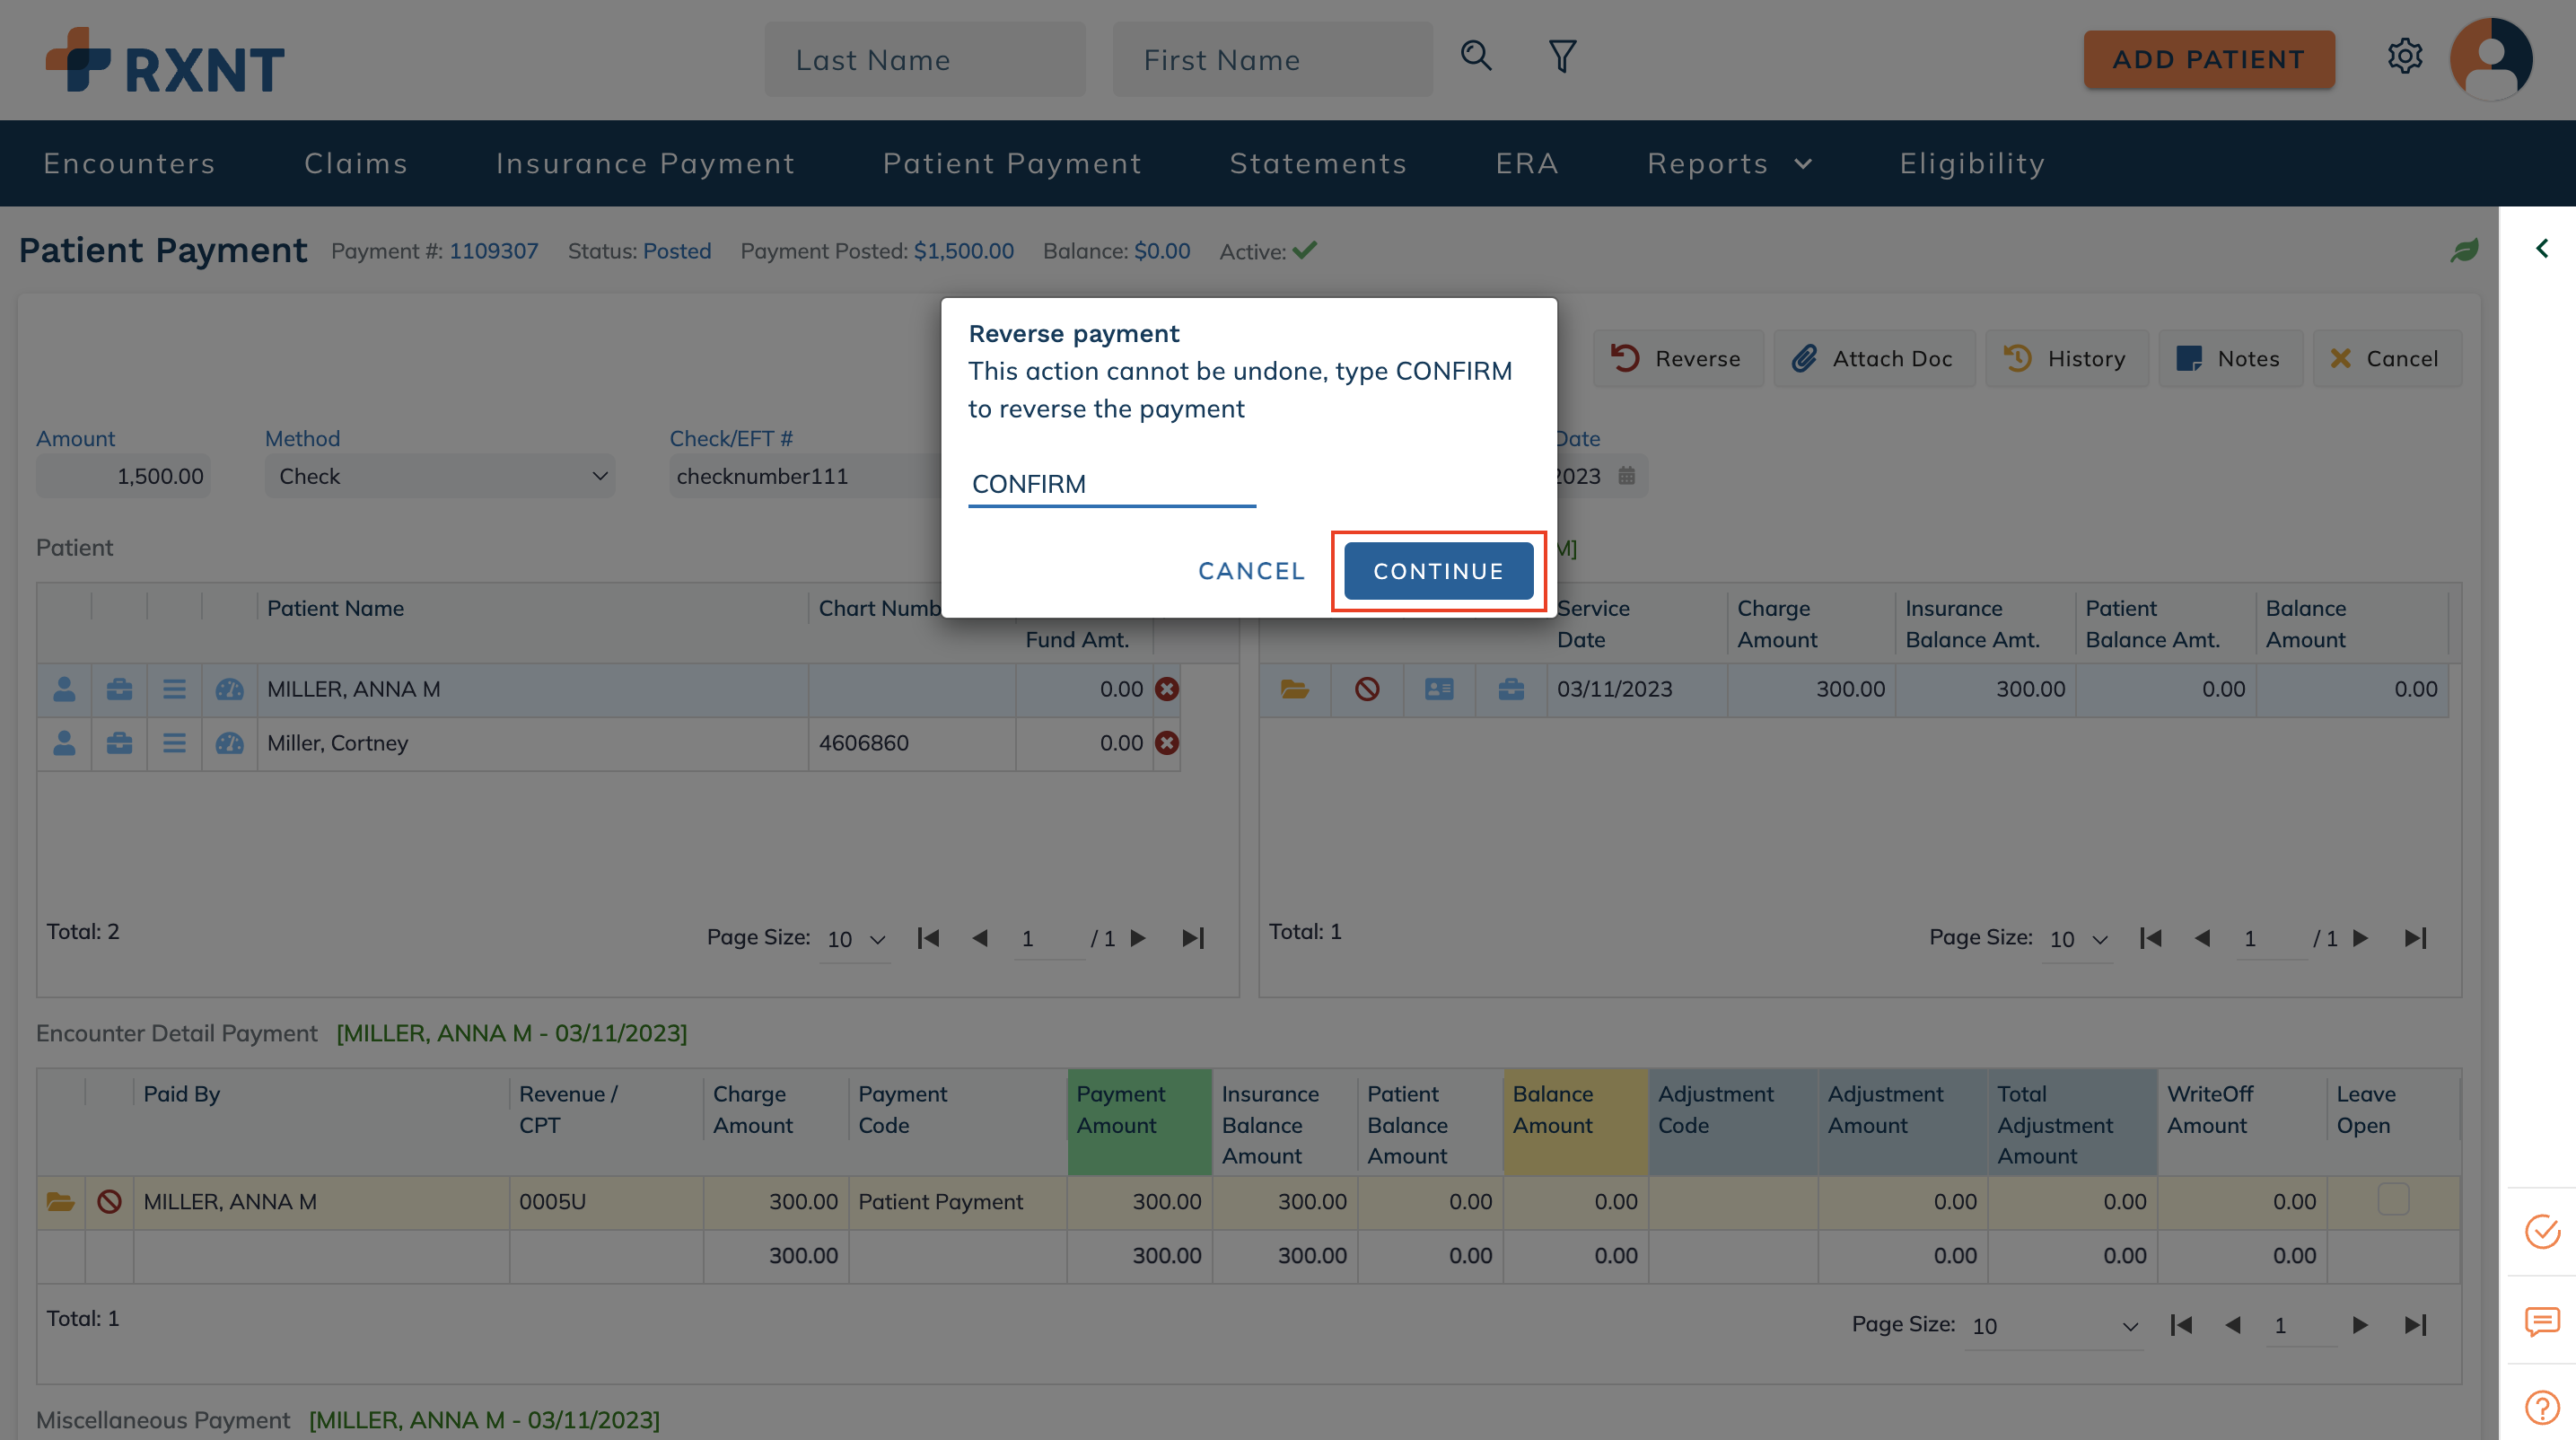The image size is (2576, 1440).
Task: Go to first page in Patient table
Action: 928,938
